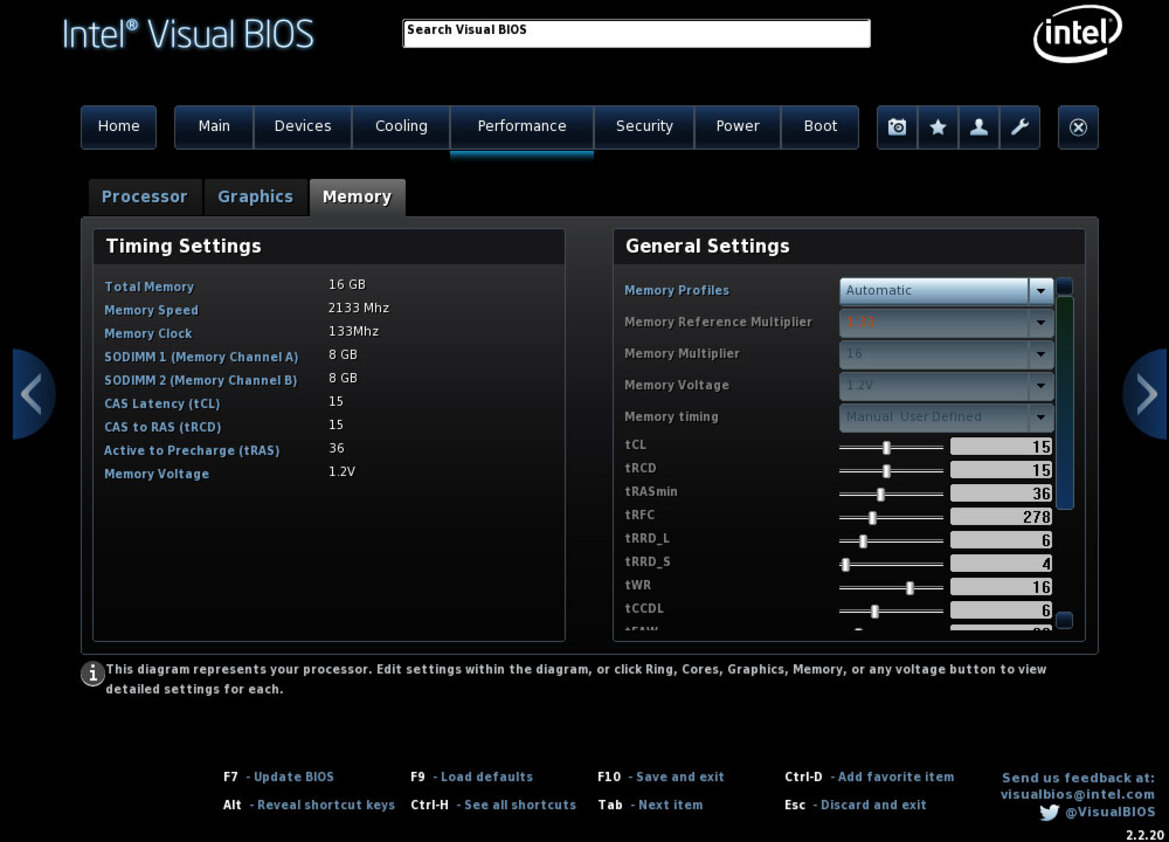Click the tCL value field showing 15
The width and height of the screenshot is (1169, 842).
coord(1001,447)
